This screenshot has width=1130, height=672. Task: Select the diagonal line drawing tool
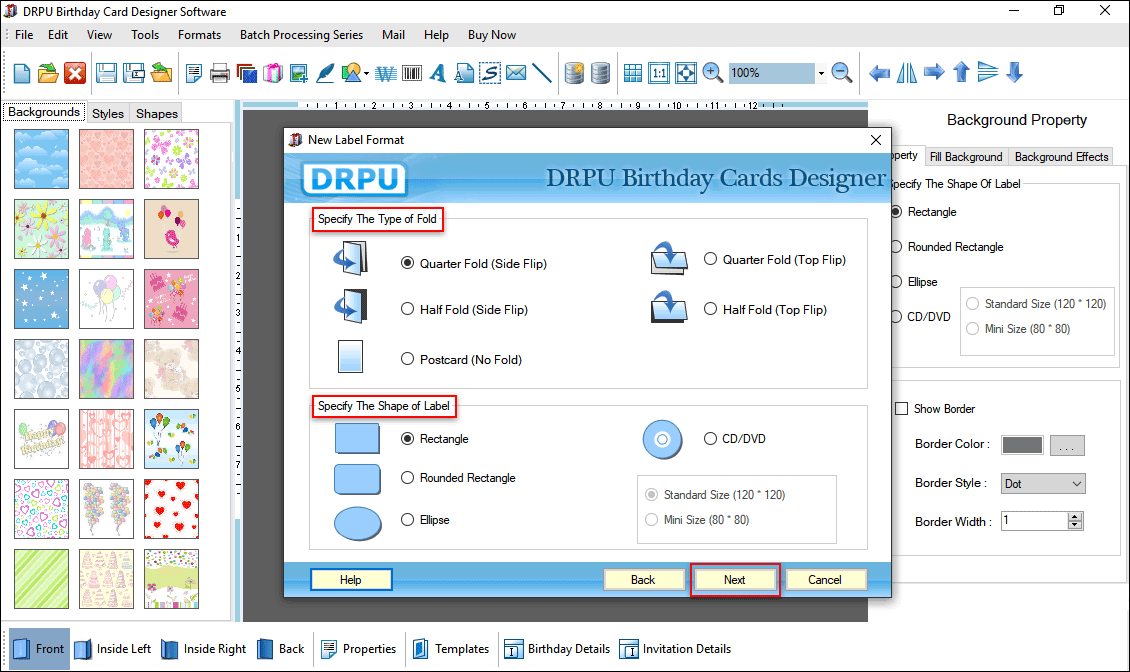pos(542,73)
